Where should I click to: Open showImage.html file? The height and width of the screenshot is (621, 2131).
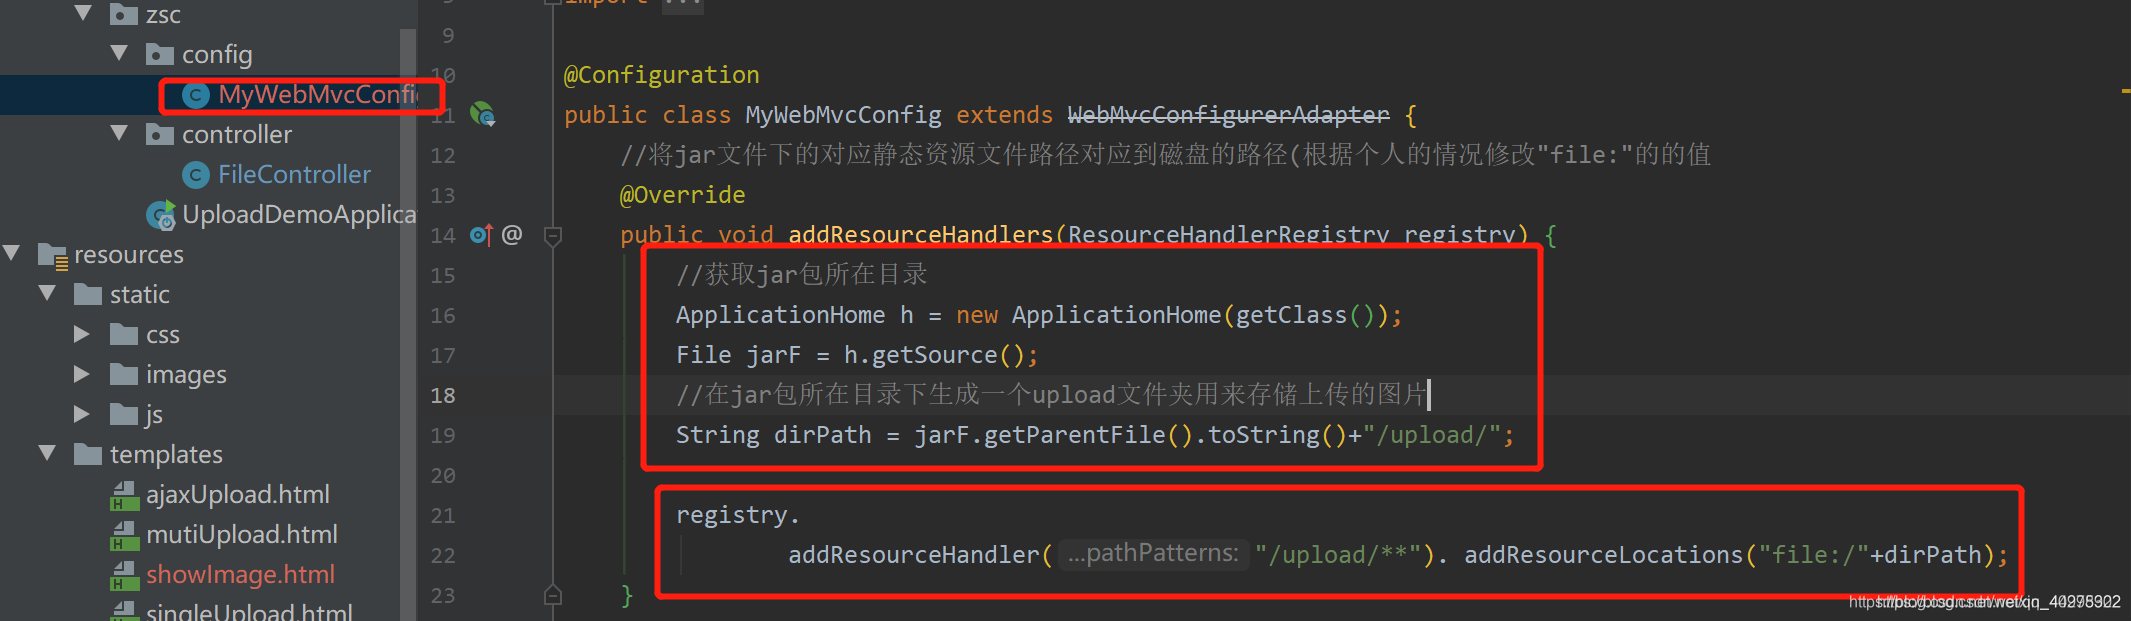coord(240,575)
